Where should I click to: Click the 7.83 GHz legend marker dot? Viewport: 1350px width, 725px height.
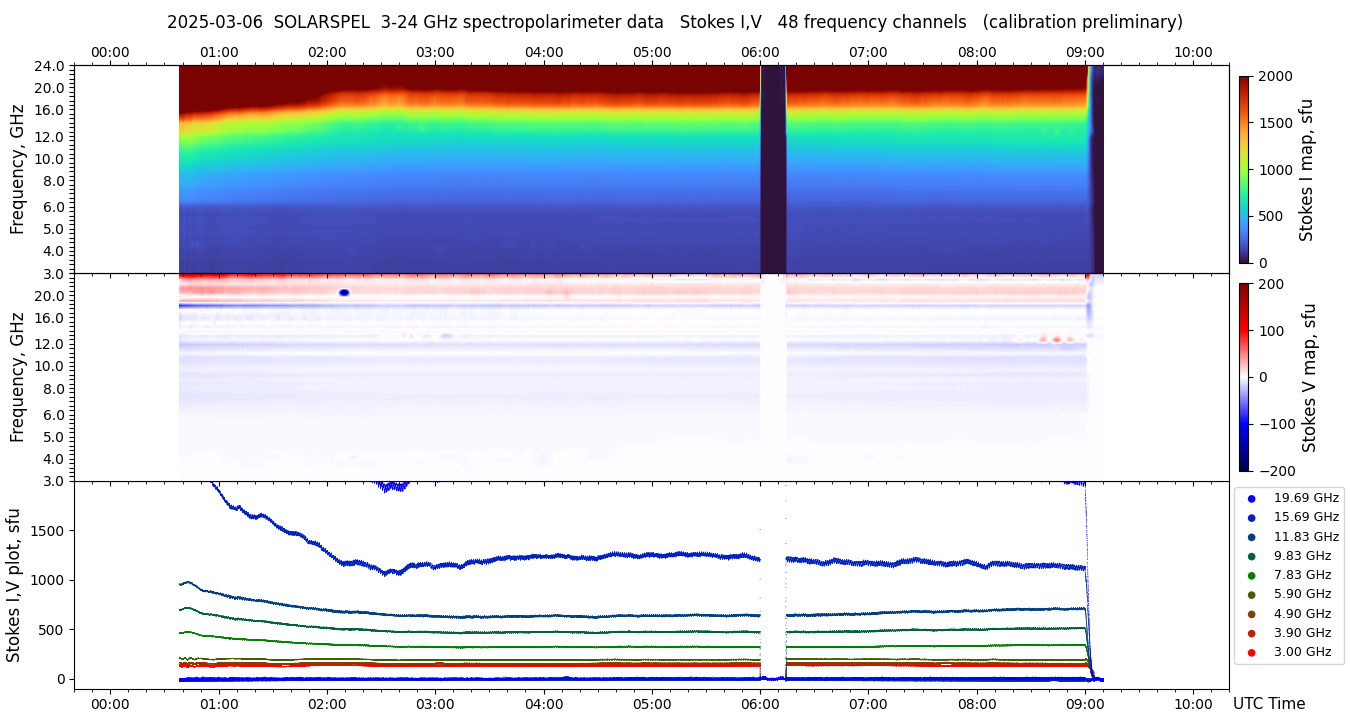1251,575
